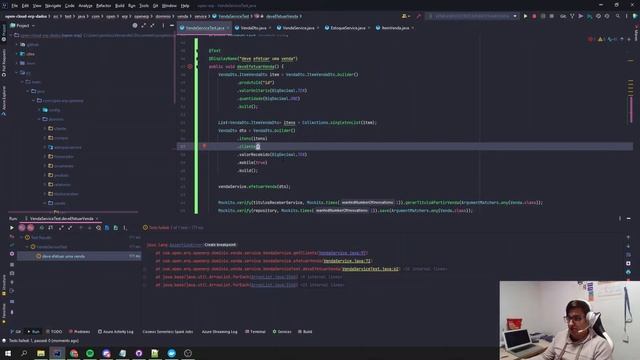Minimize the Run tool window with the dash icon

pos(629,219)
